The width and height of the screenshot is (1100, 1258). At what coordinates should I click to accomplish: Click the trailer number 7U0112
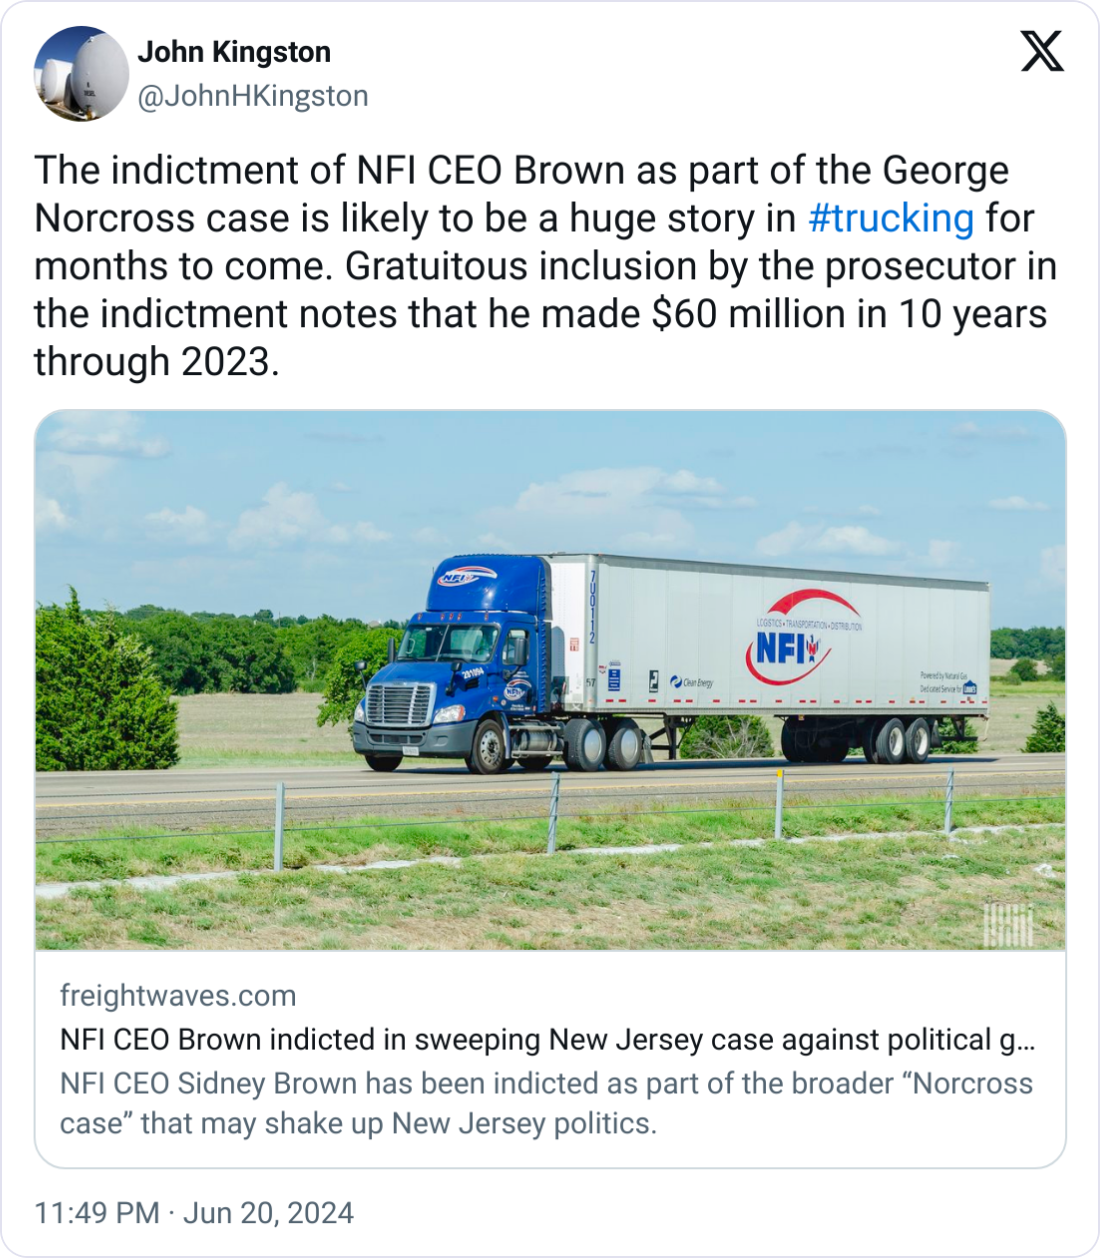point(591,606)
